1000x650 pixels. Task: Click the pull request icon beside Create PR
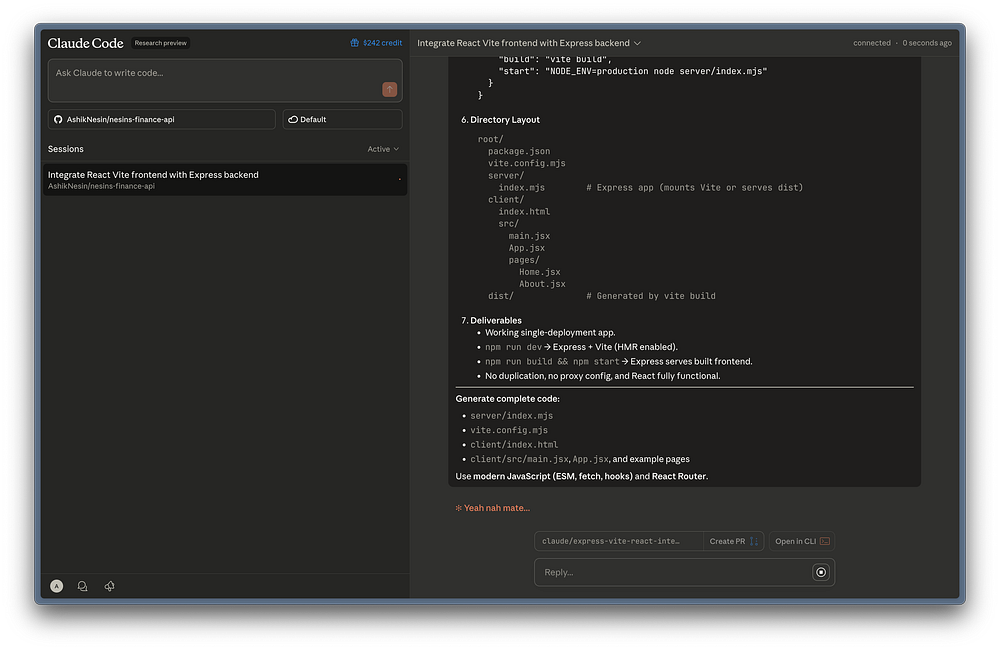click(754, 541)
